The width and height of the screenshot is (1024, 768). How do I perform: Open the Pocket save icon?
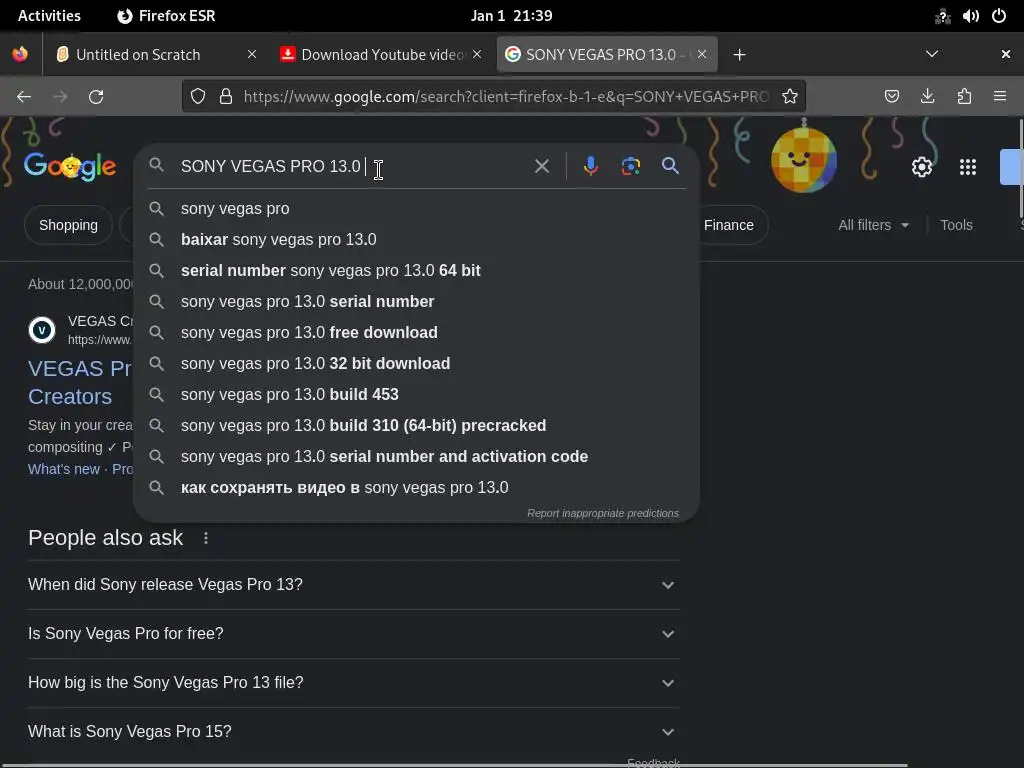point(891,97)
